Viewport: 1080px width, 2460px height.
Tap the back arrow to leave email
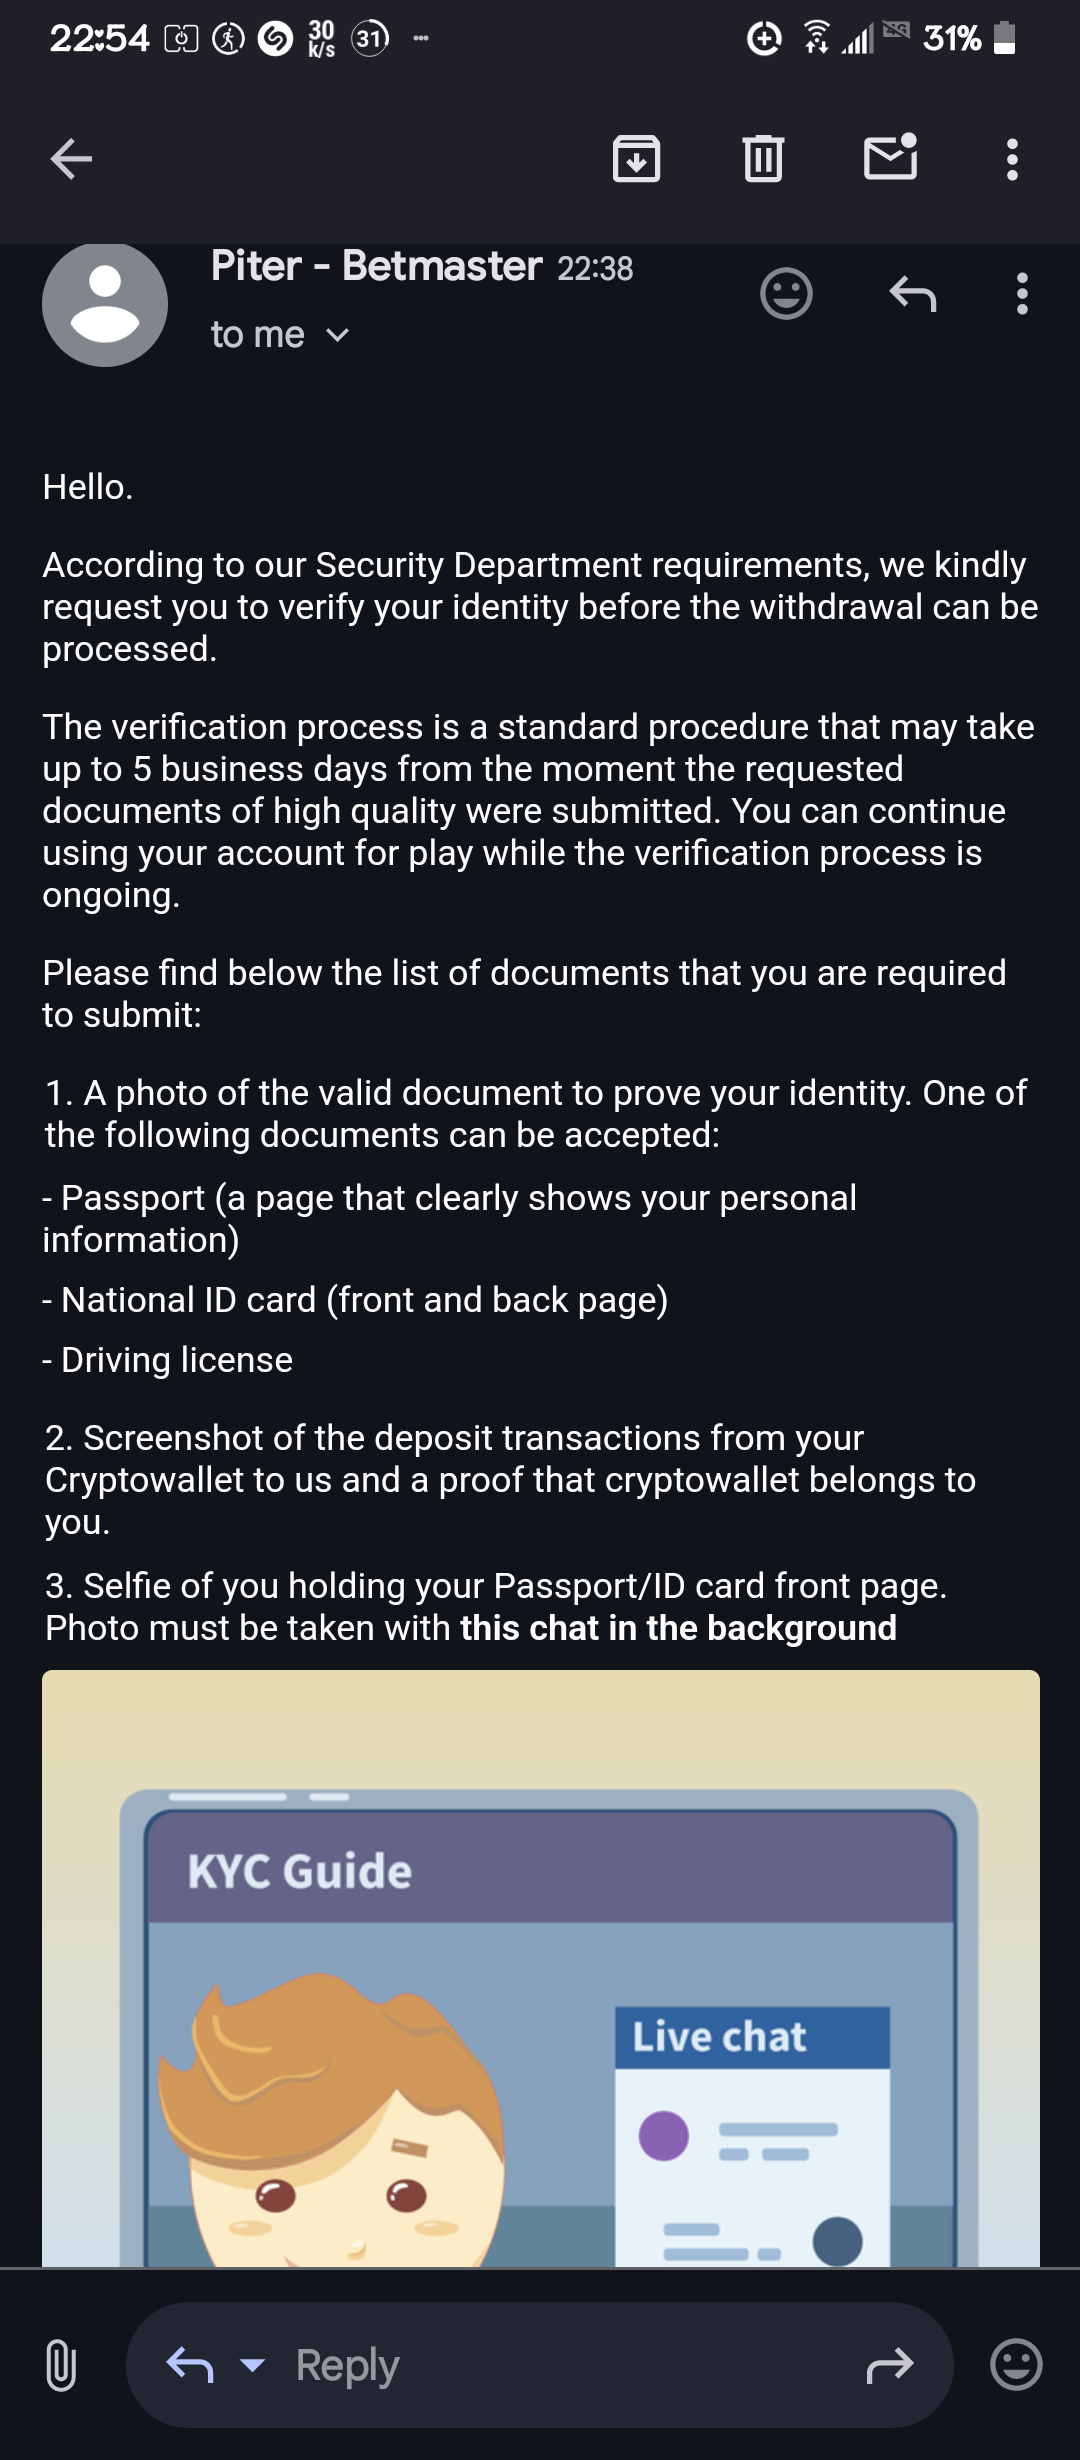71,159
